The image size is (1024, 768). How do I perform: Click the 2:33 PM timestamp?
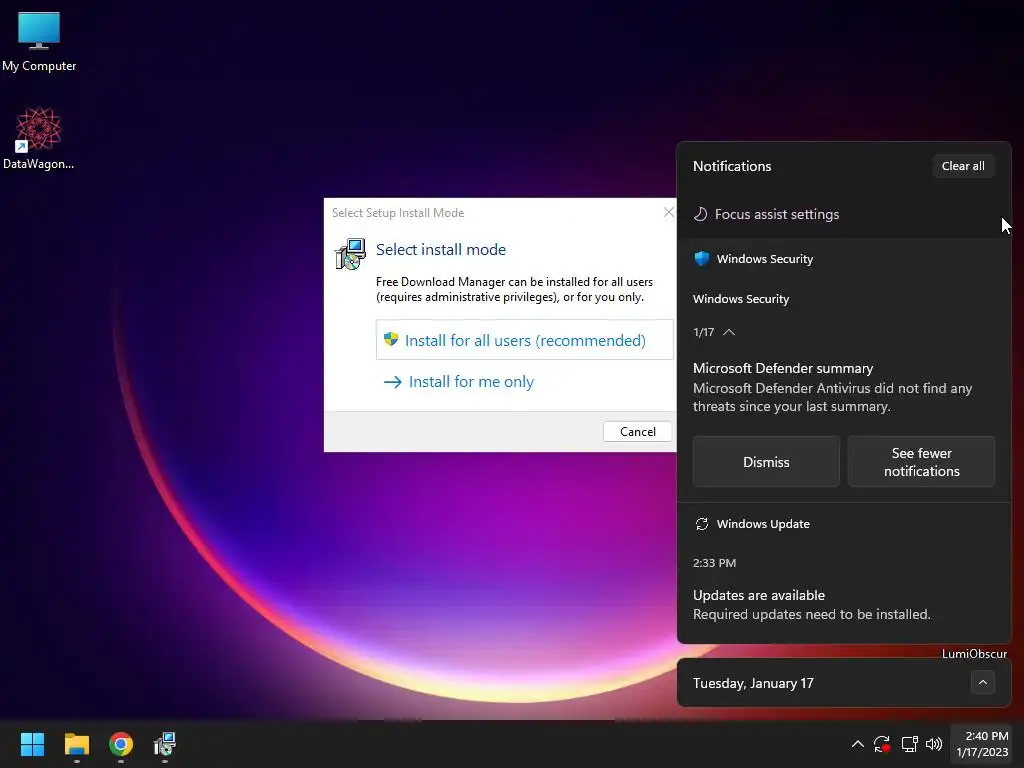[714, 563]
